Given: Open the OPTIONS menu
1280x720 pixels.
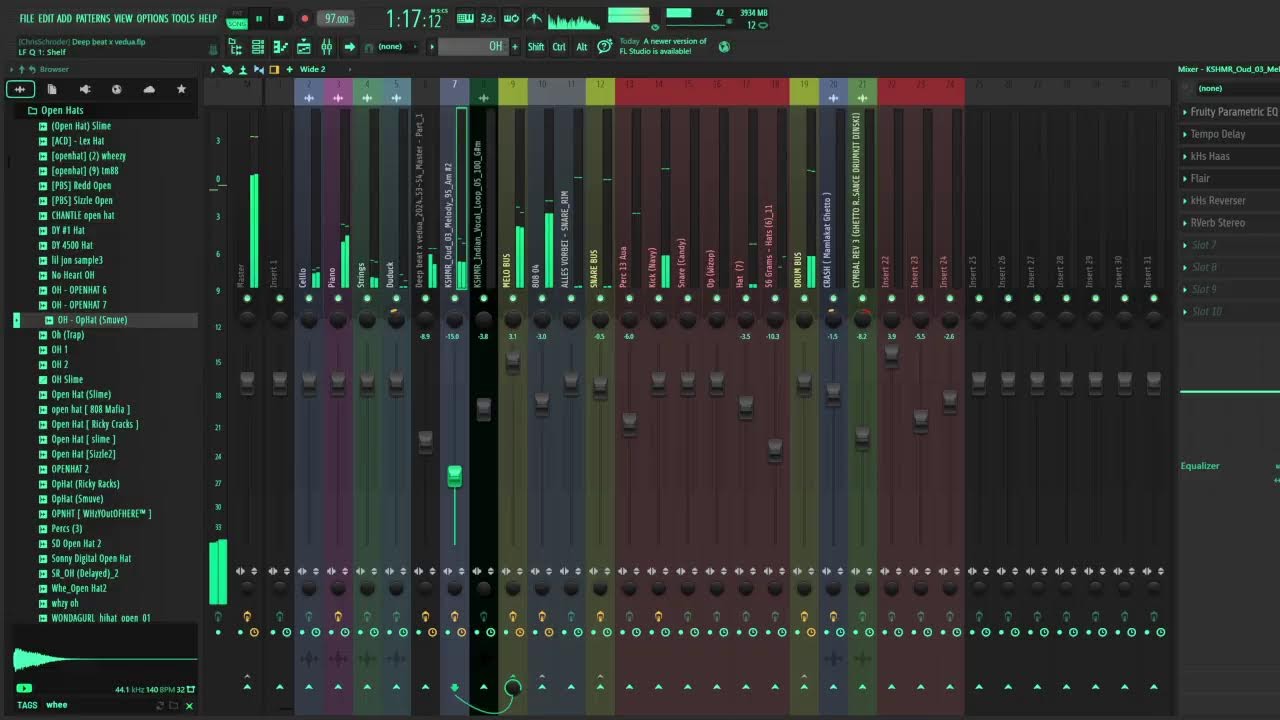Looking at the screenshot, I should click(153, 18).
